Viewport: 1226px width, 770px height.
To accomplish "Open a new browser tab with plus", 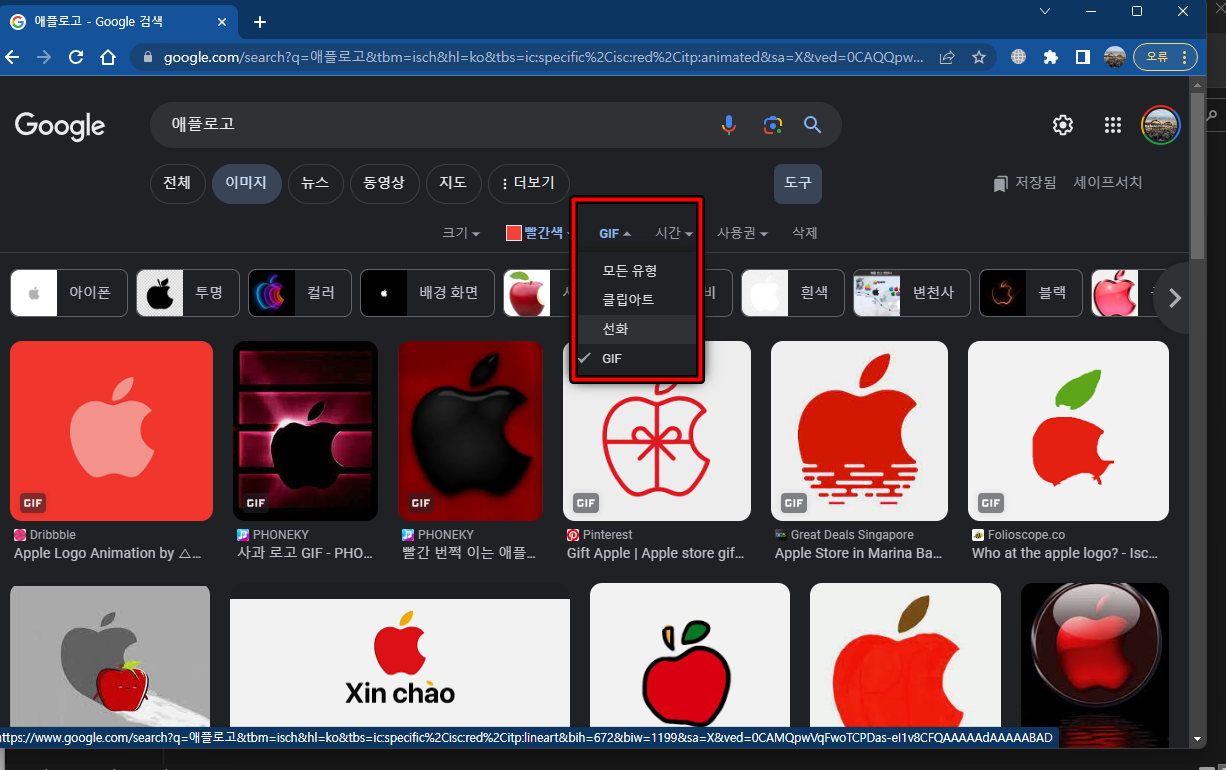I will tap(260, 21).
